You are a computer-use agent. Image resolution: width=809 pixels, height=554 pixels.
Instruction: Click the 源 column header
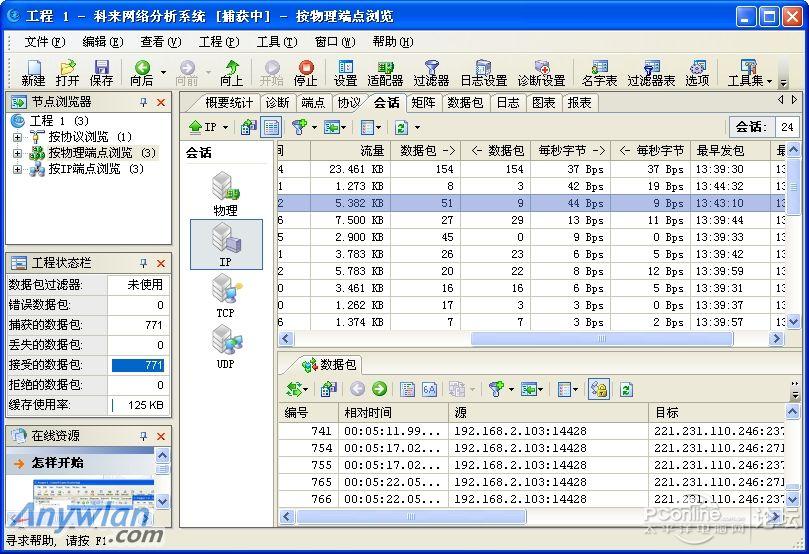[548, 413]
